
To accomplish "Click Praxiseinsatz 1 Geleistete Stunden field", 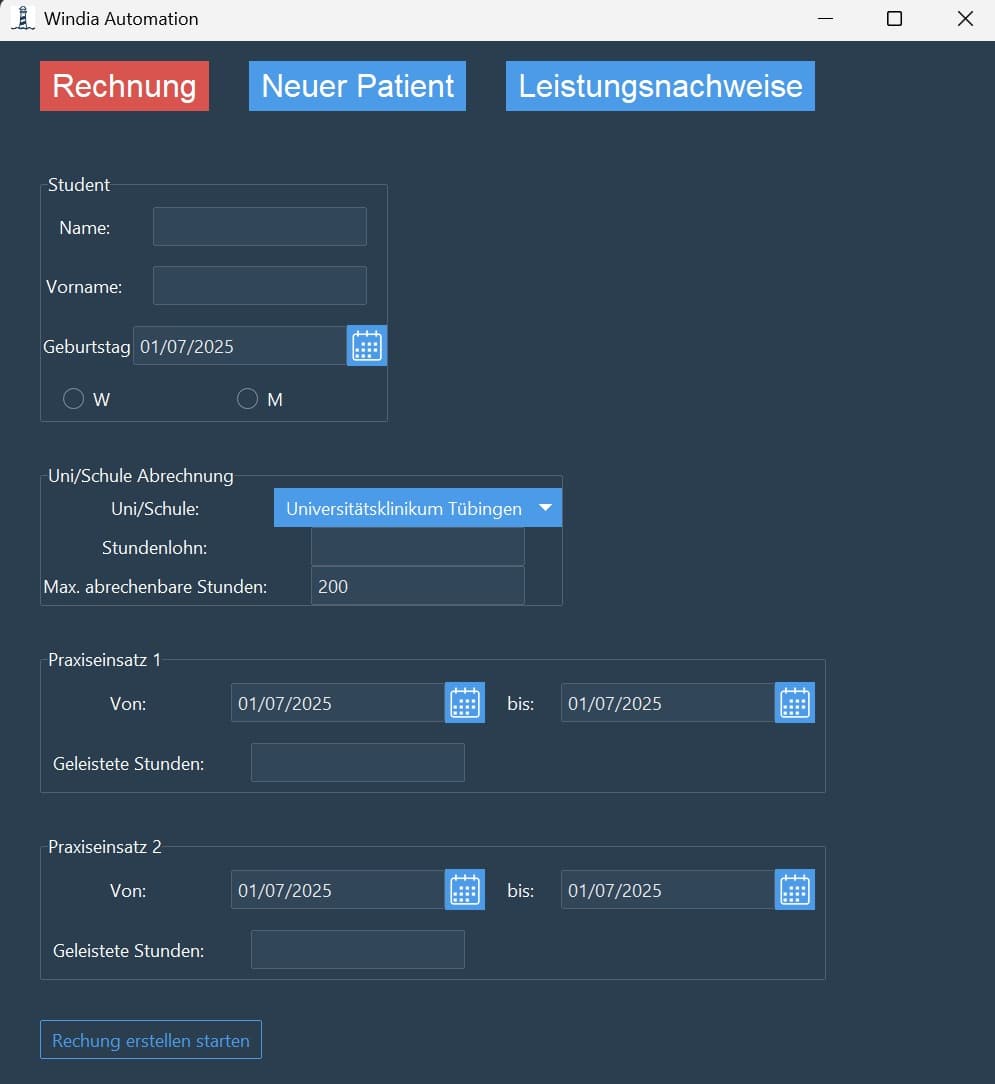I will pyautogui.click(x=357, y=763).
